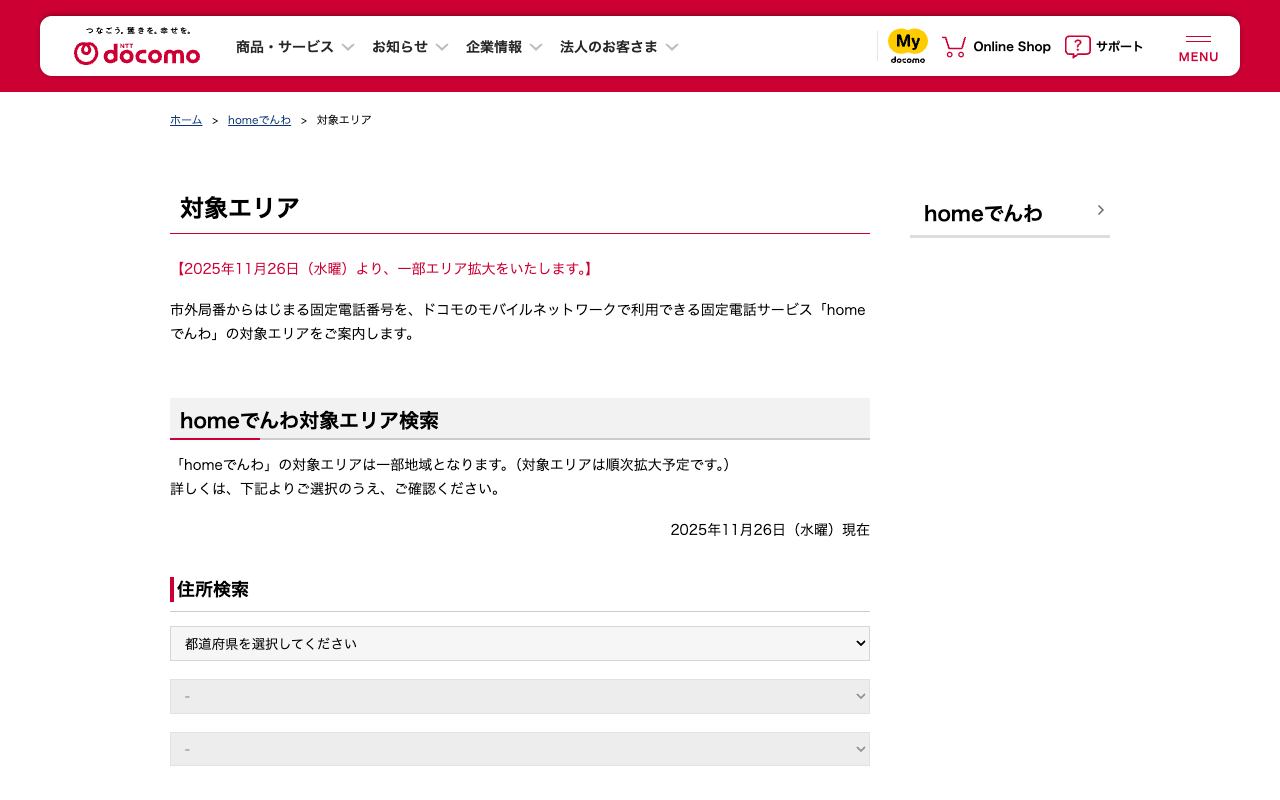Click the 対象エリア page heading
Image resolution: width=1280 pixels, height=800 pixels.
pyautogui.click(x=240, y=208)
